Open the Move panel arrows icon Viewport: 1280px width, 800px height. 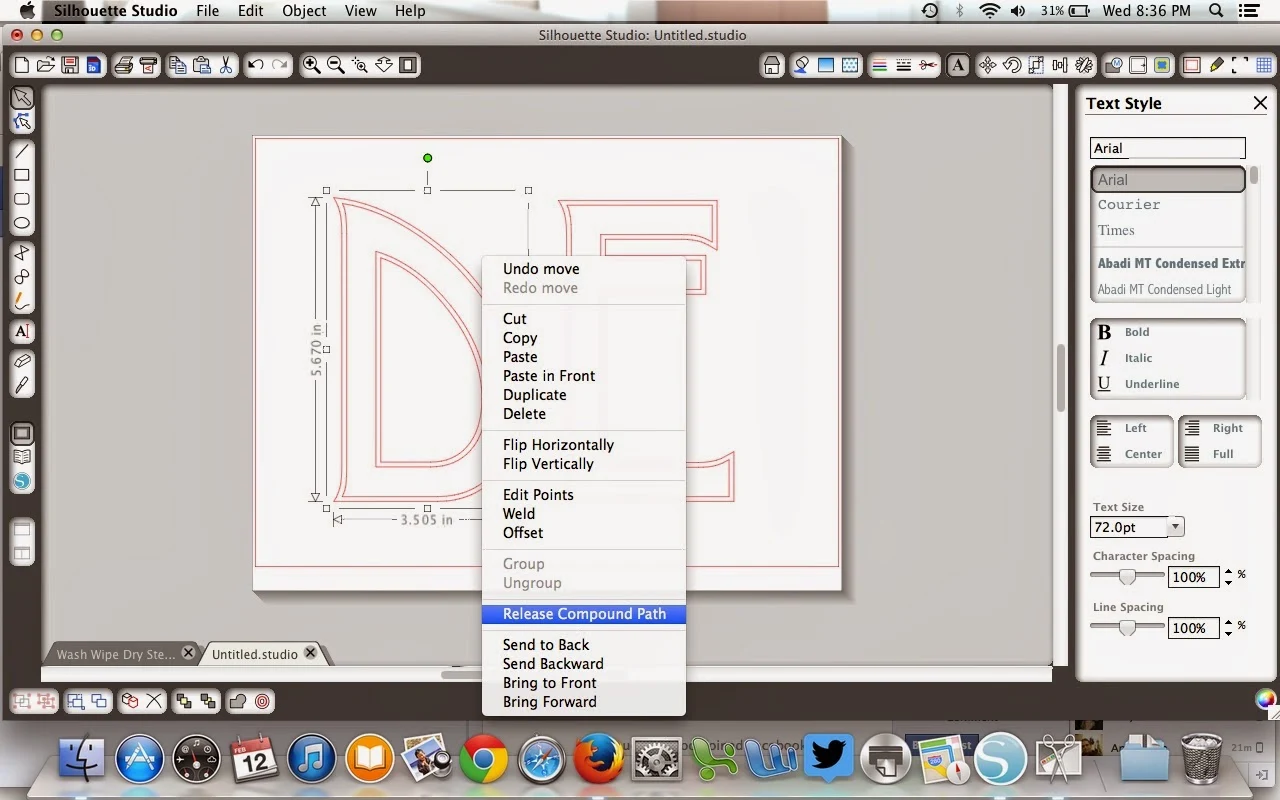tap(988, 66)
